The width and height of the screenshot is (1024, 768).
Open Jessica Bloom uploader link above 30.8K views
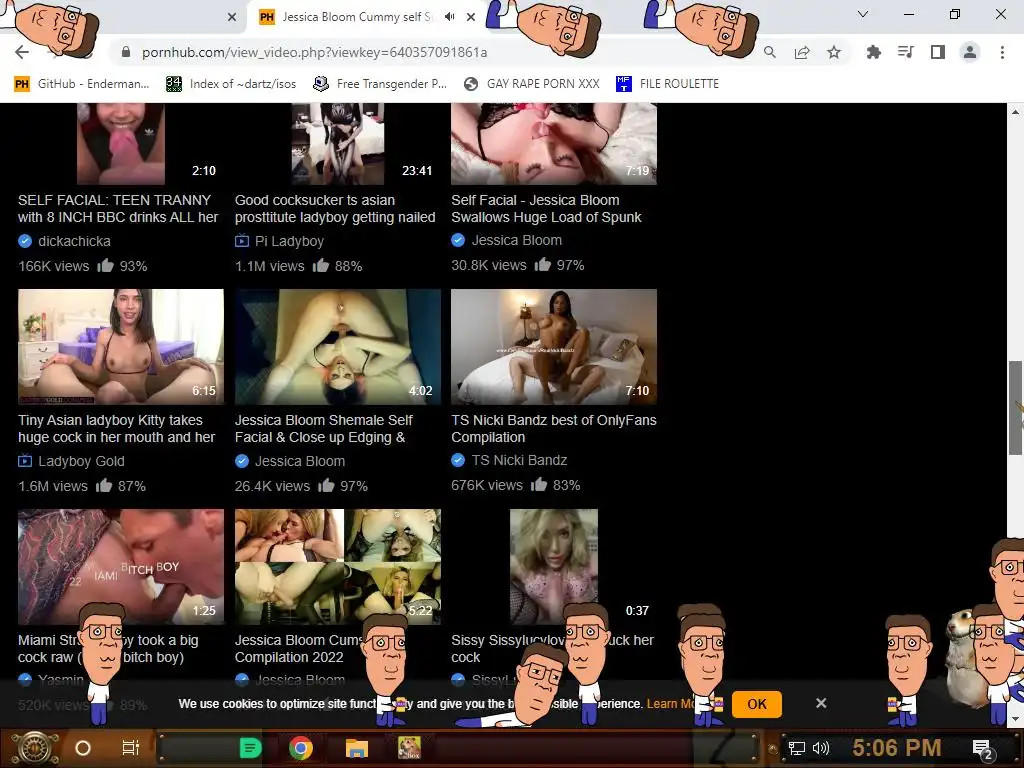517,240
